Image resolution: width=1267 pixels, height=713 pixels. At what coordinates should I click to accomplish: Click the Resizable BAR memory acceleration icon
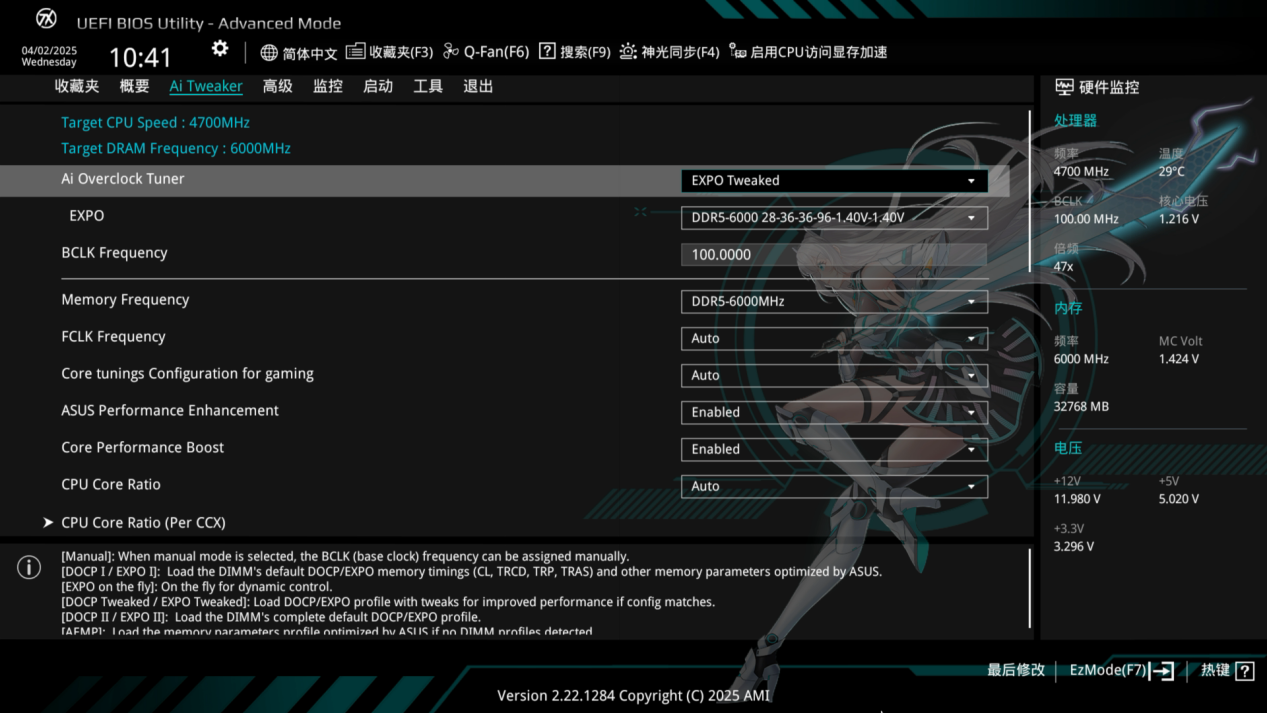click(x=737, y=51)
